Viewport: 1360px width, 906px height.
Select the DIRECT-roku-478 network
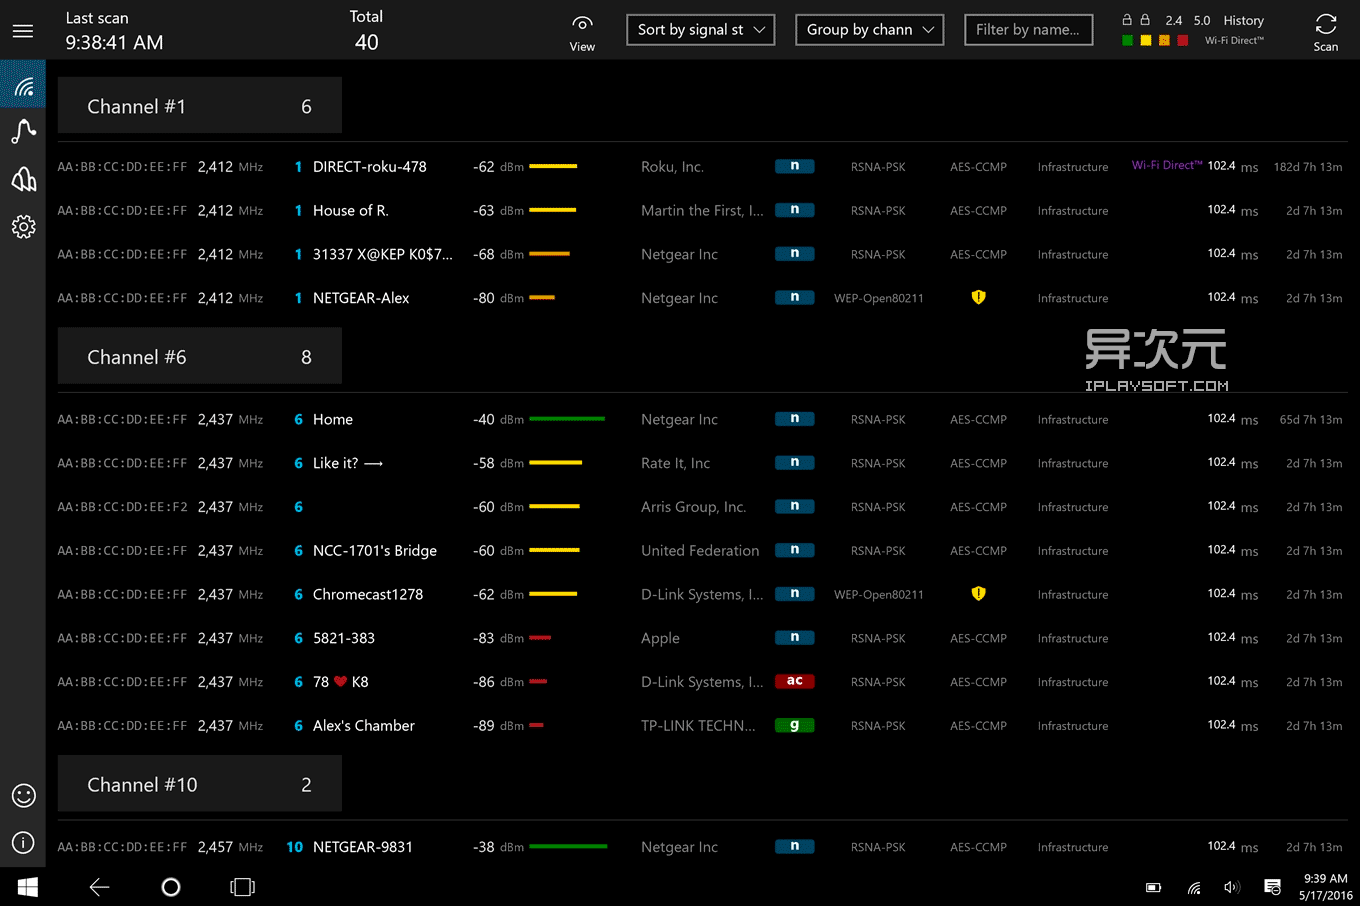(369, 167)
